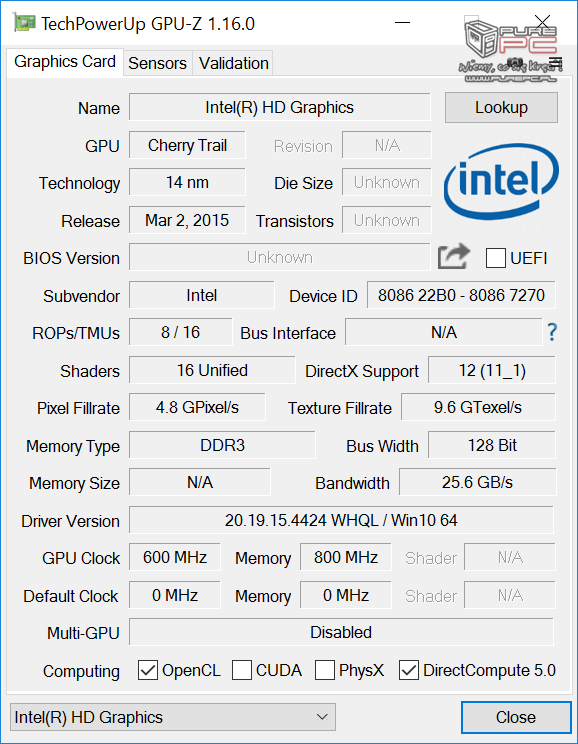Switch to the Sensors tab
Image resolution: width=578 pixels, height=744 pixels.
tap(158, 63)
